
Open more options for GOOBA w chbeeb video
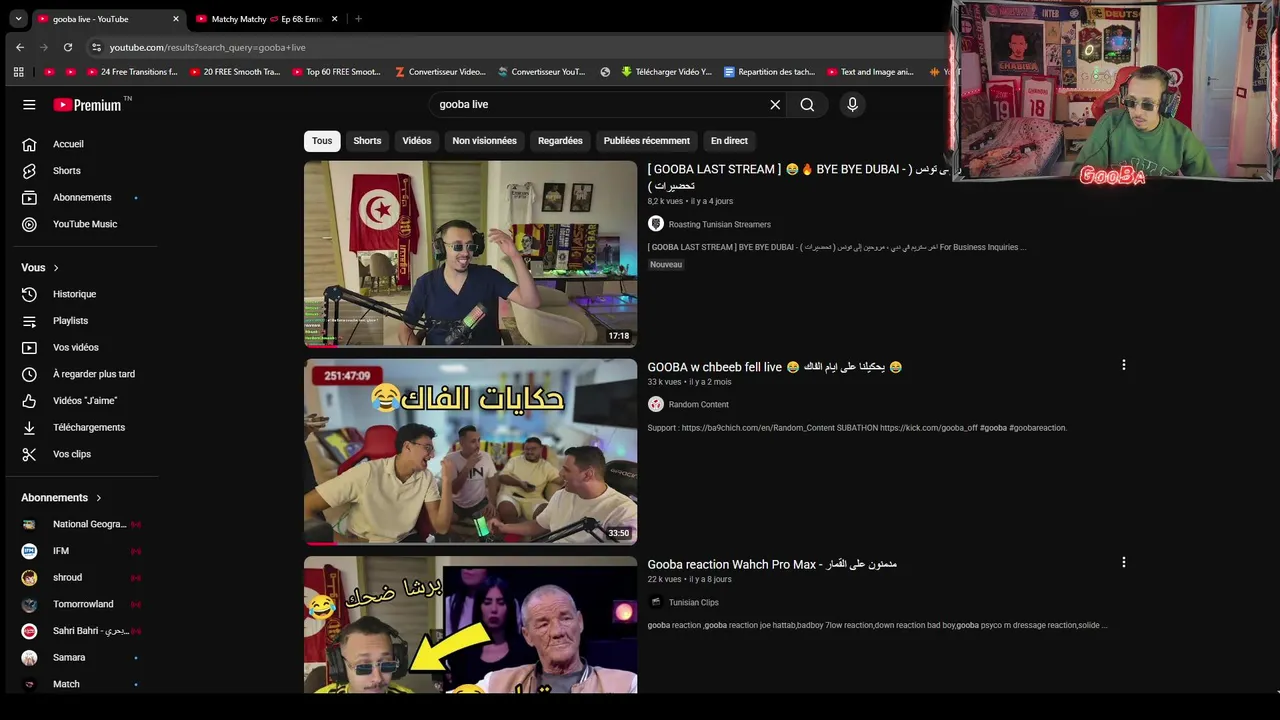[1123, 365]
